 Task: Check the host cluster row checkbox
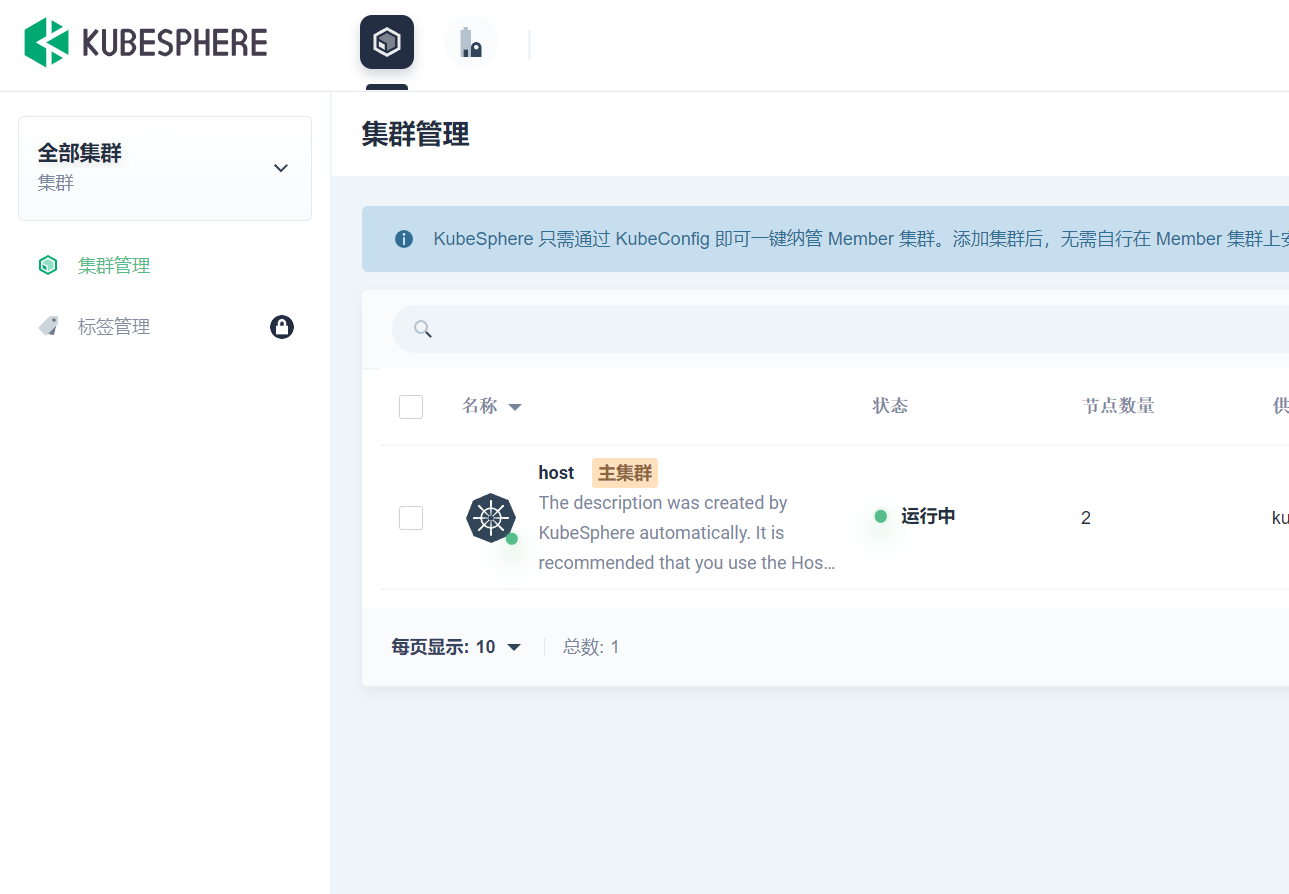(x=411, y=518)
